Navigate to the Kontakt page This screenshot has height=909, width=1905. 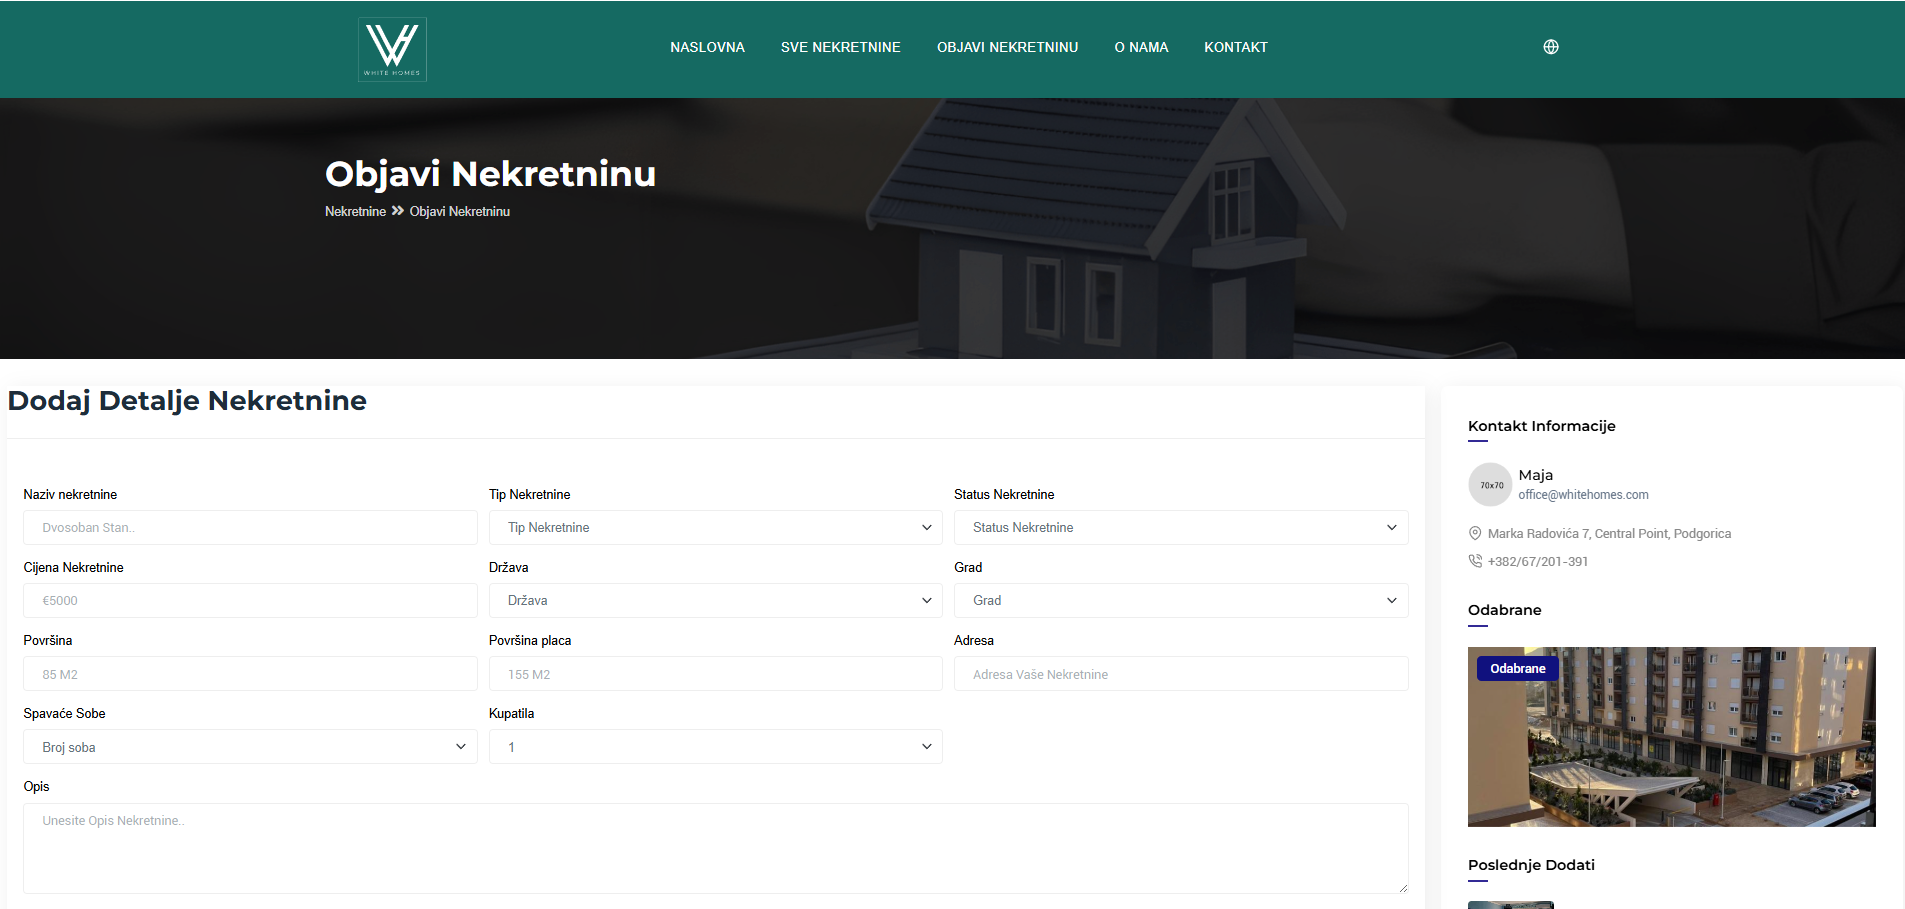(x=1235, y=47)
